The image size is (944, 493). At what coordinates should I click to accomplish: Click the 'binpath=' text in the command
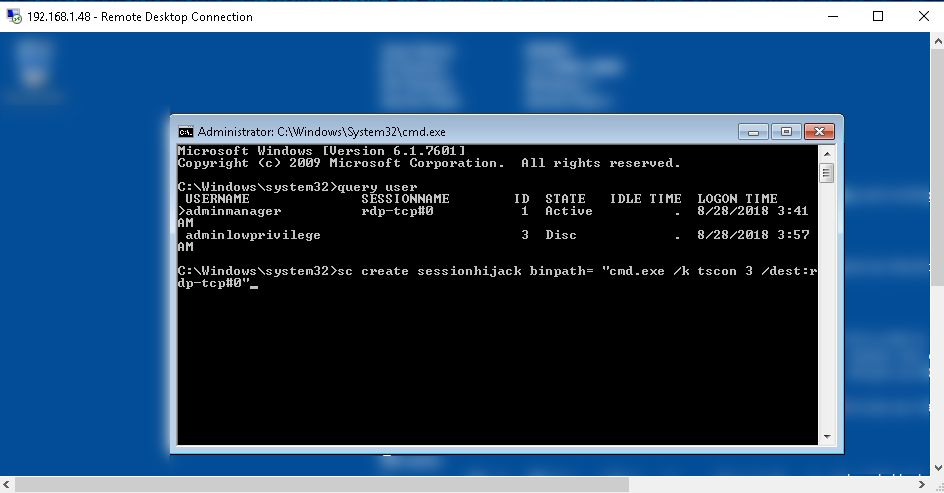pos(562,271)
